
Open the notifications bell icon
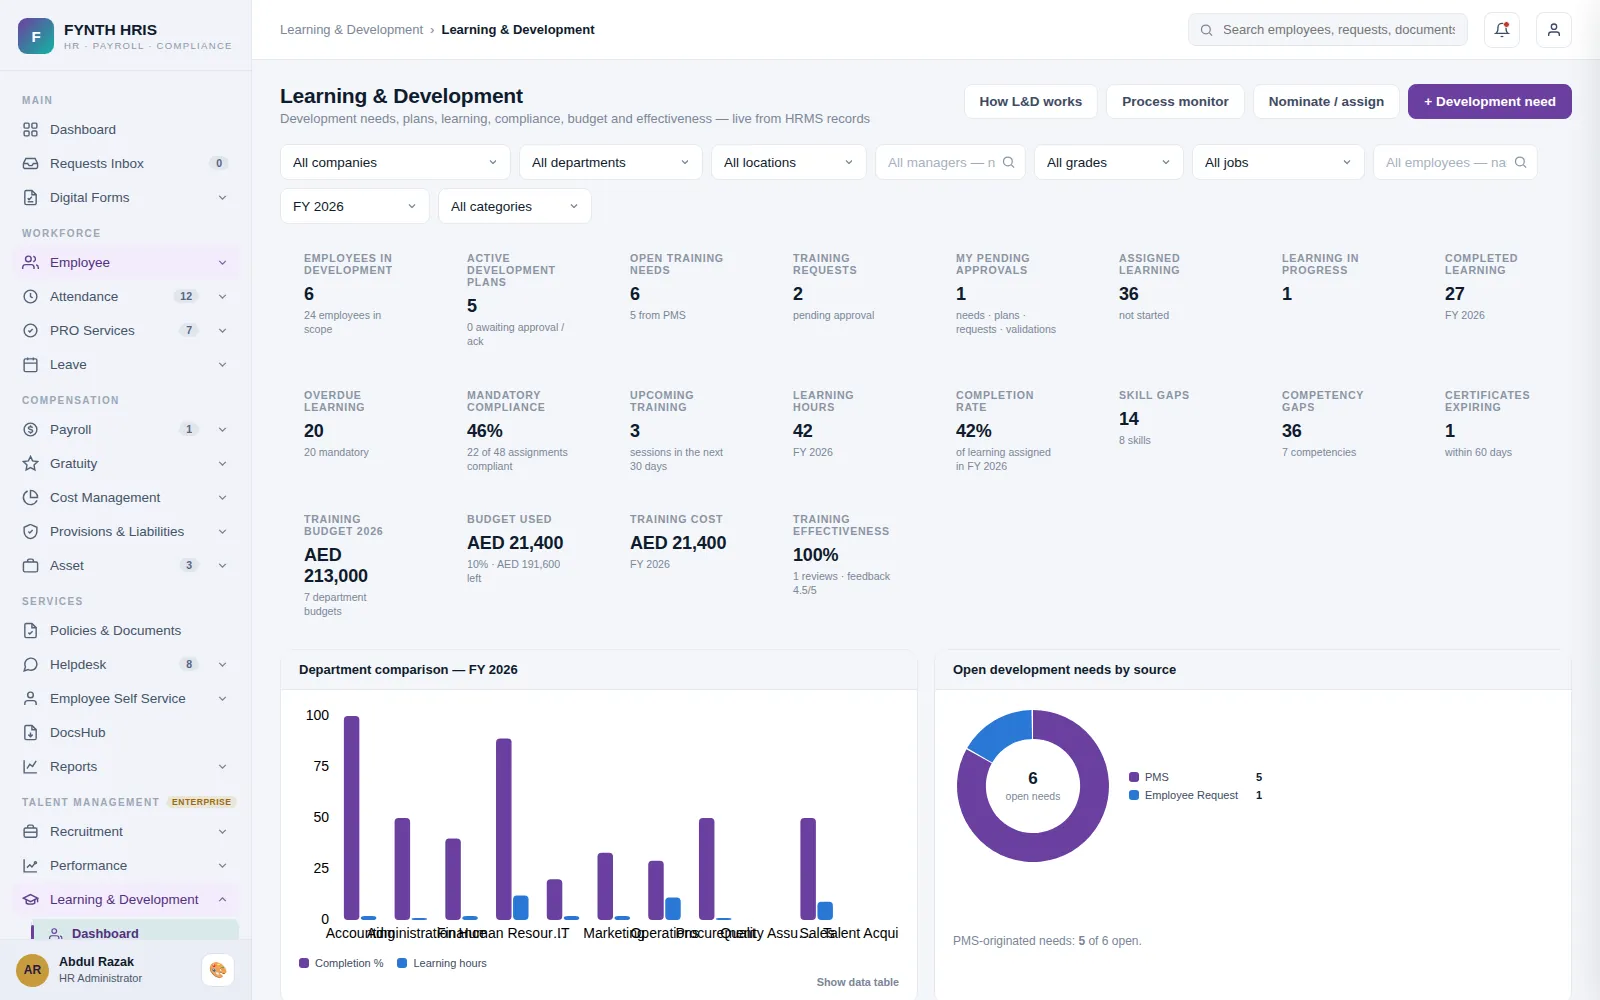coord(1502,30)
